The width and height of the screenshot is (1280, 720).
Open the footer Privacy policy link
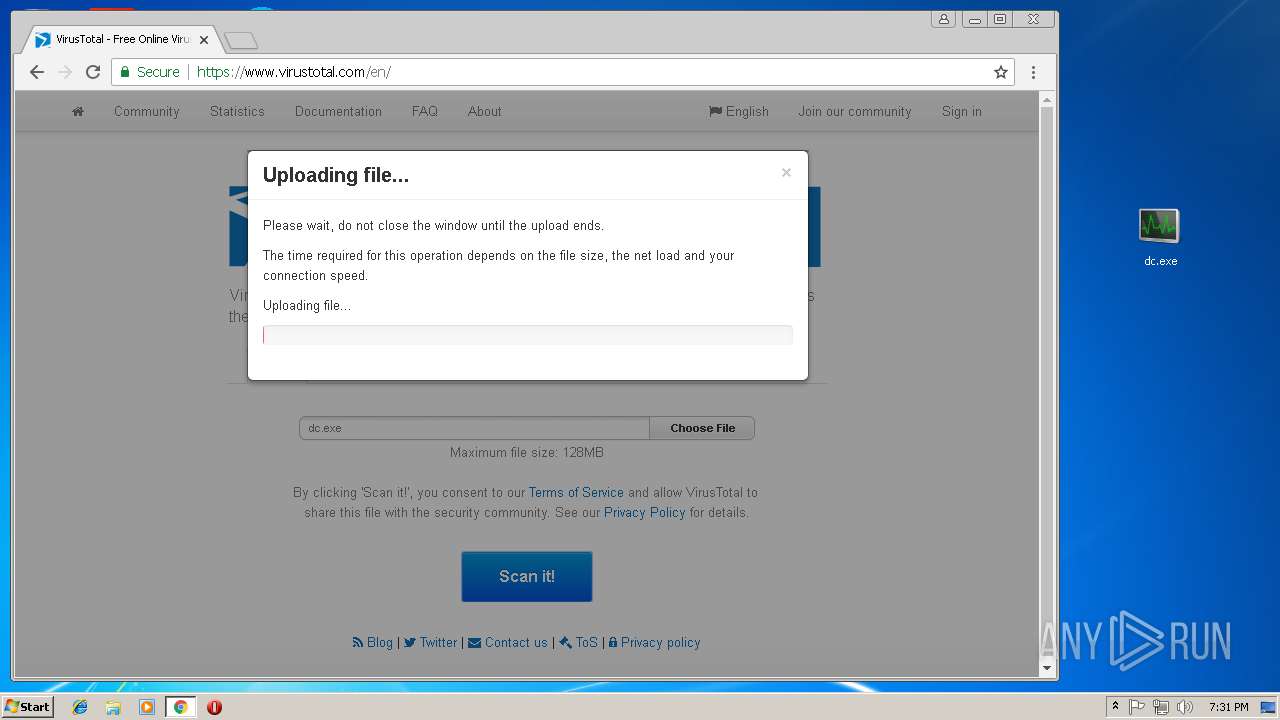654,642
